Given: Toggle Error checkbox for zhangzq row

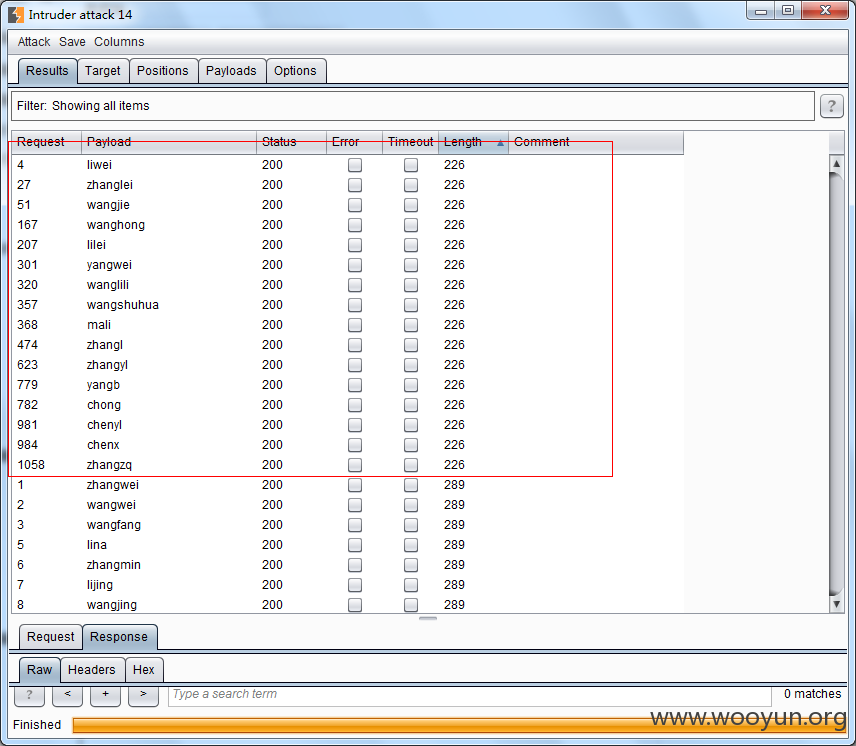Looking at the screenshot, I should (x=355, y=465).
